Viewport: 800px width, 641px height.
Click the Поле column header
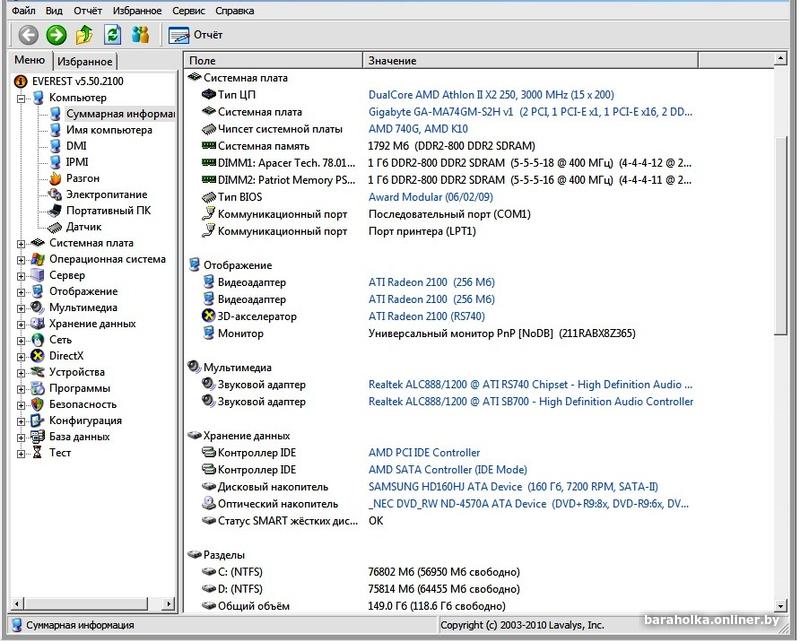[x=202, y=62]
